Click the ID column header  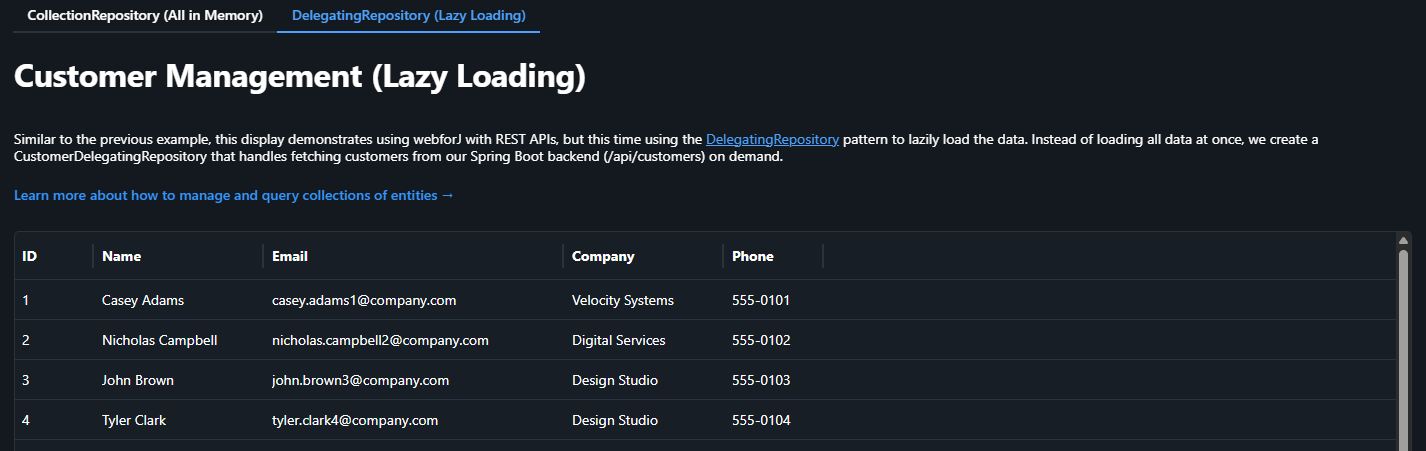tap(30, 256)
